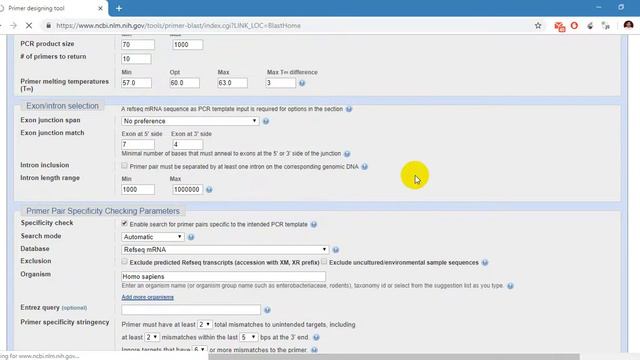The image size is (640, 360).
Task: Open help for Exon/intron section note
Action: click(x=349, y=109)
